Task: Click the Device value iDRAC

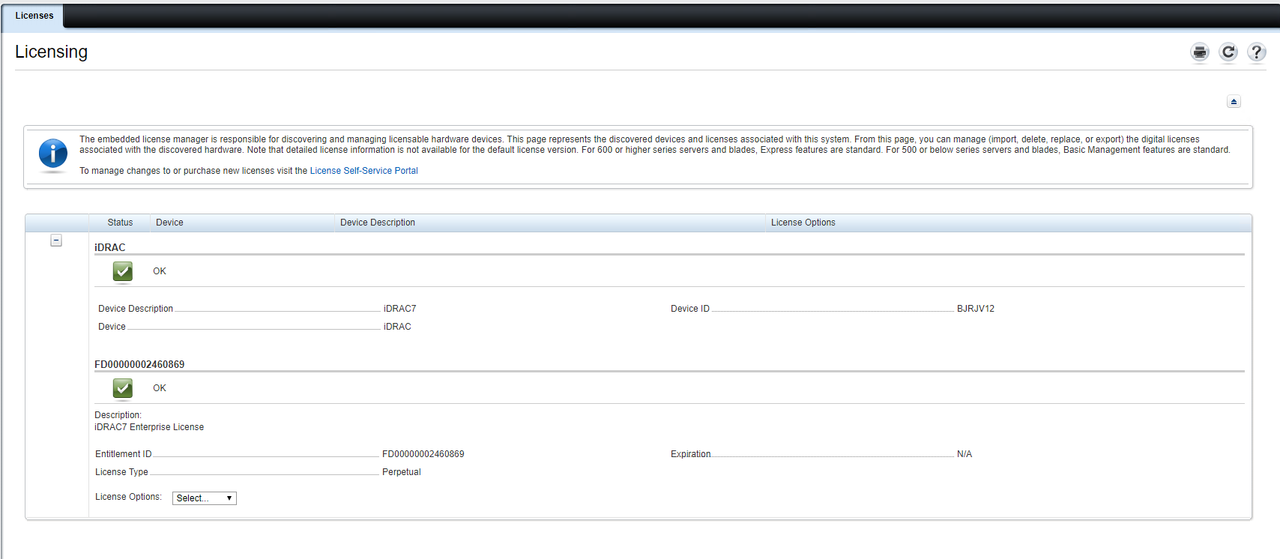Action: pos(398,327)
